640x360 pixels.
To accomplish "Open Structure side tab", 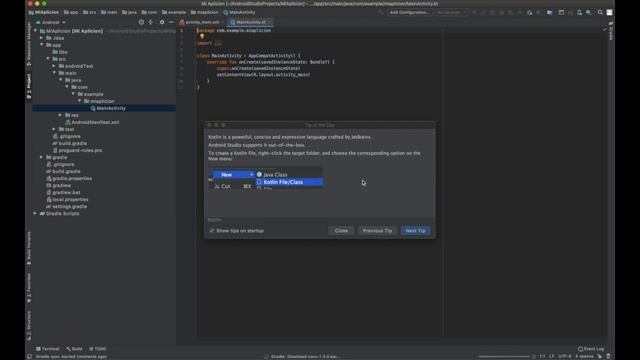I will point(29,325).
